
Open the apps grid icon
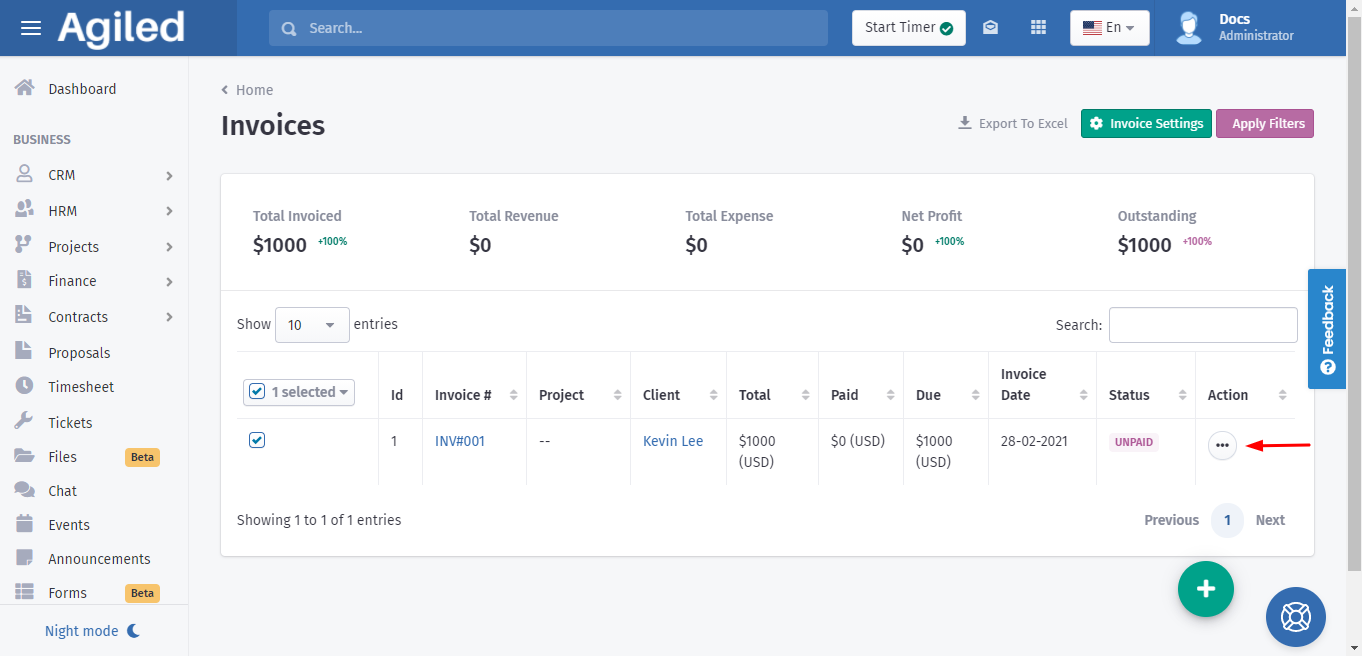[x=1038, y=28]
